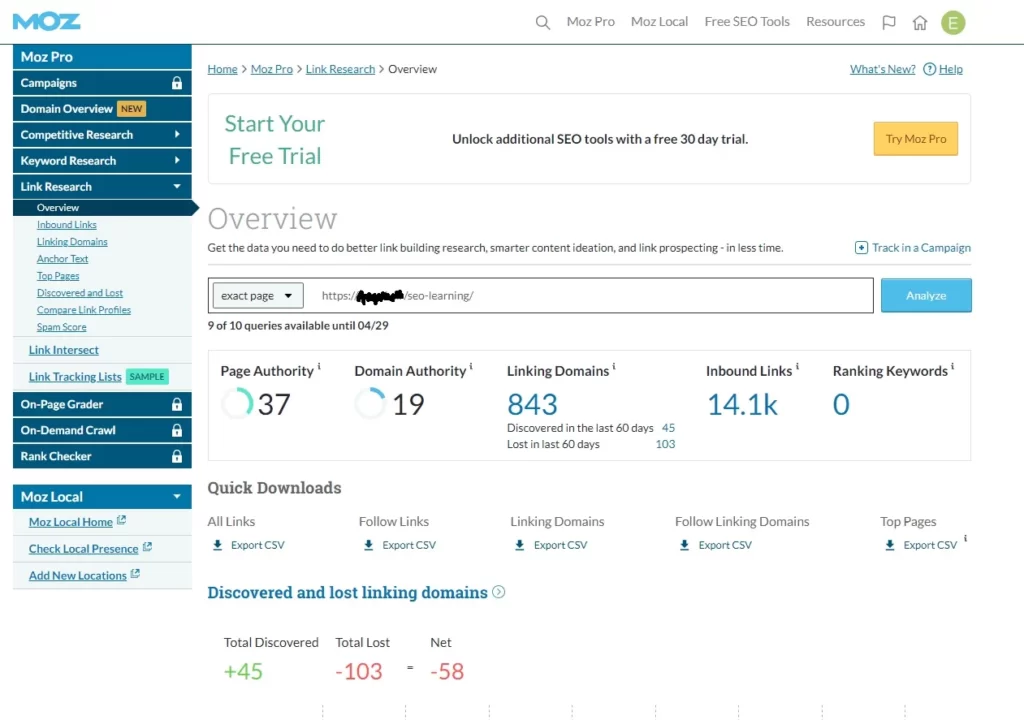Click the Analyze button
The image size is (1024, 720).
click(926, 295)
